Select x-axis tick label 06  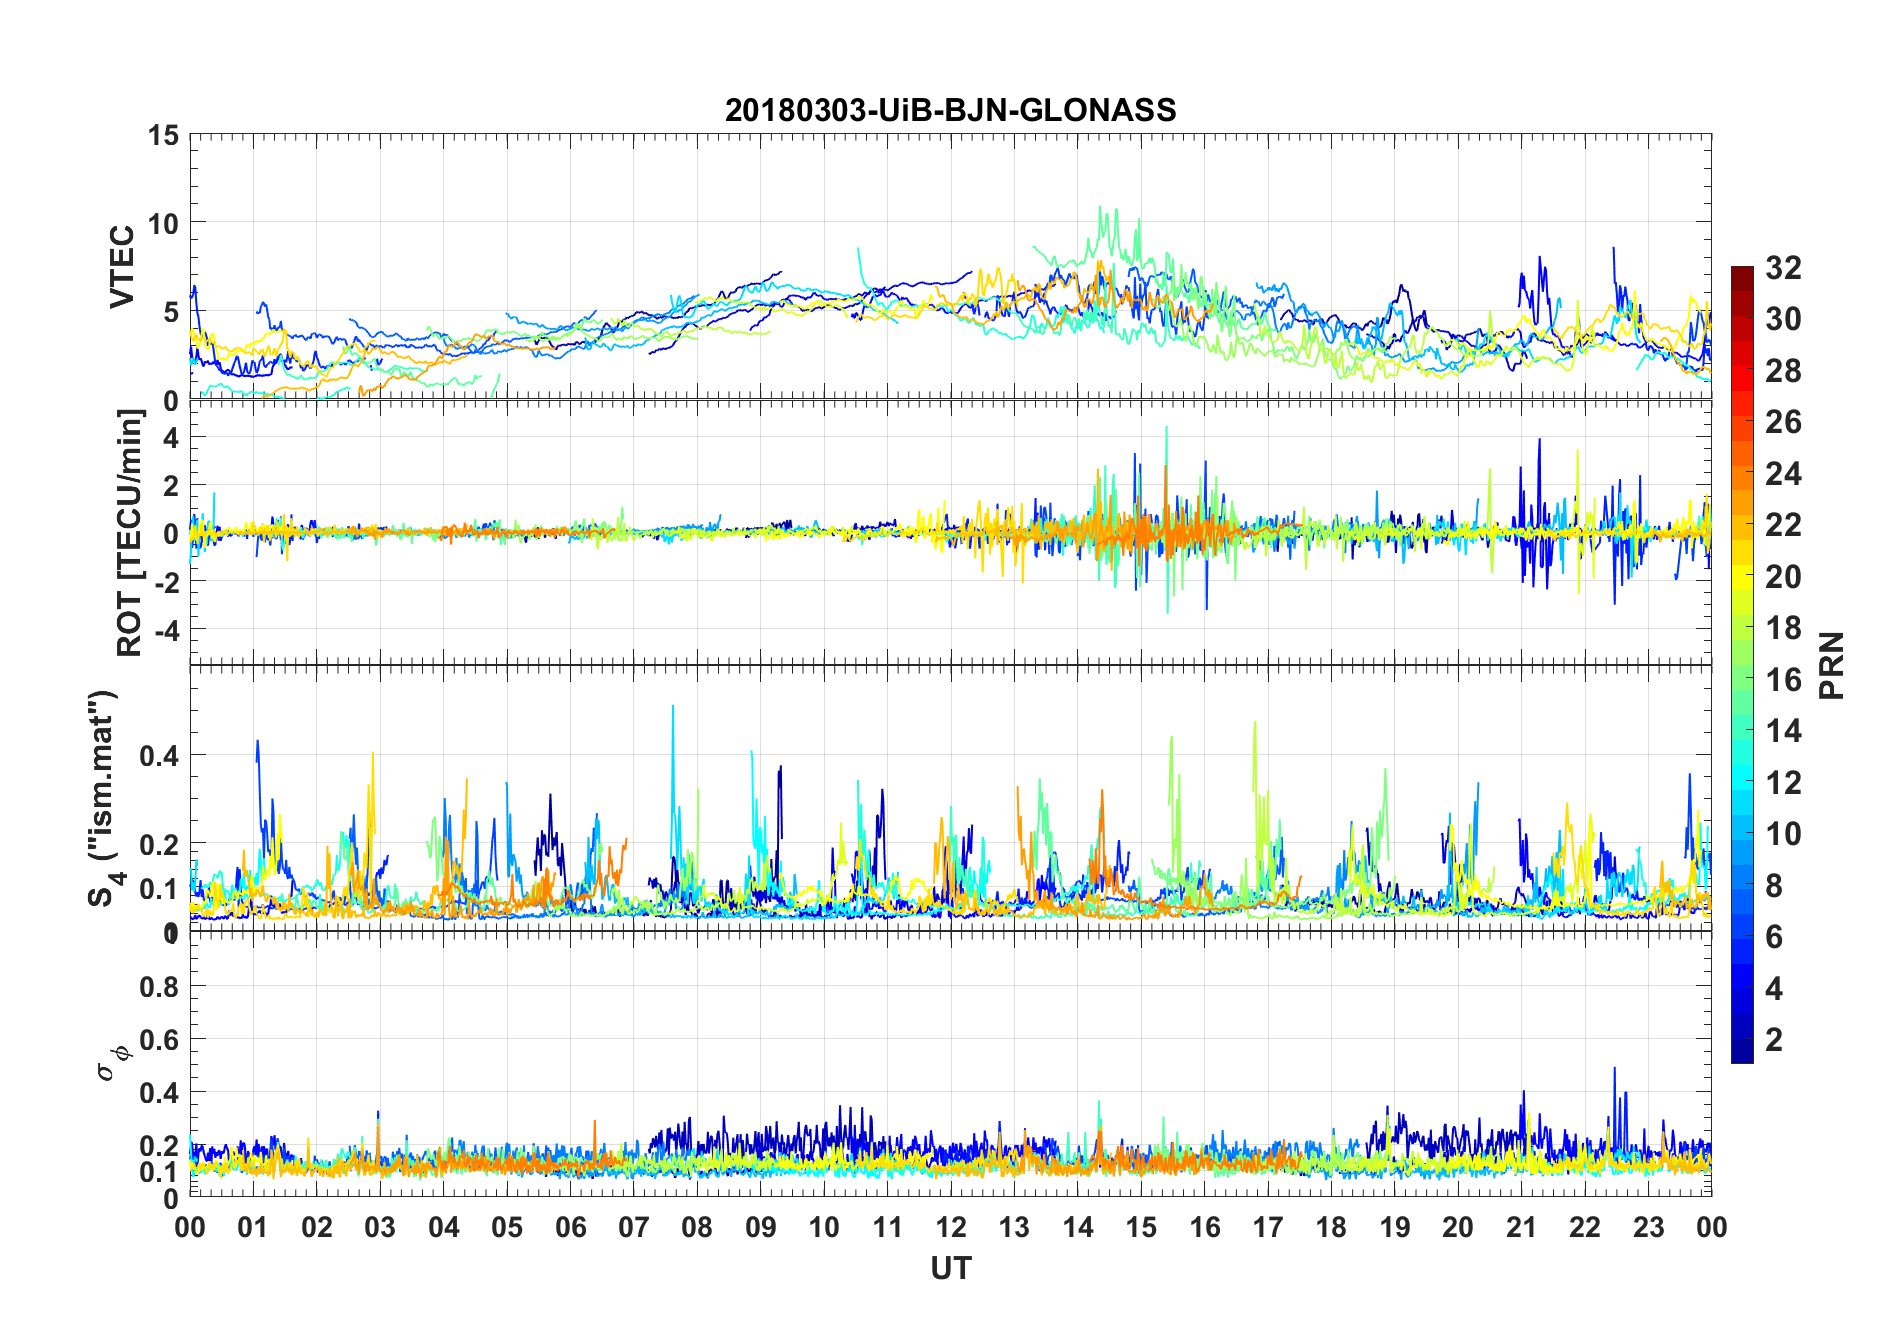point(571,1227)
